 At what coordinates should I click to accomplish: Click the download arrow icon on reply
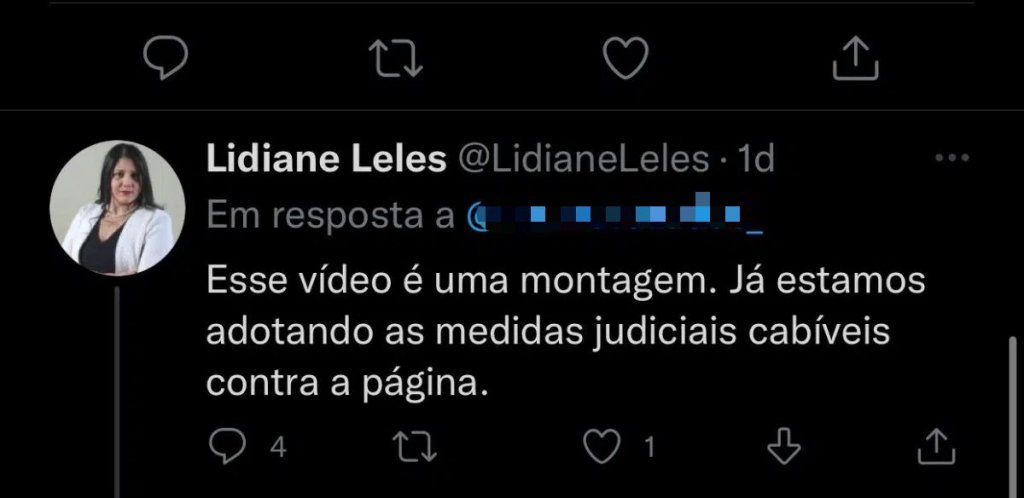coord(783,446)
